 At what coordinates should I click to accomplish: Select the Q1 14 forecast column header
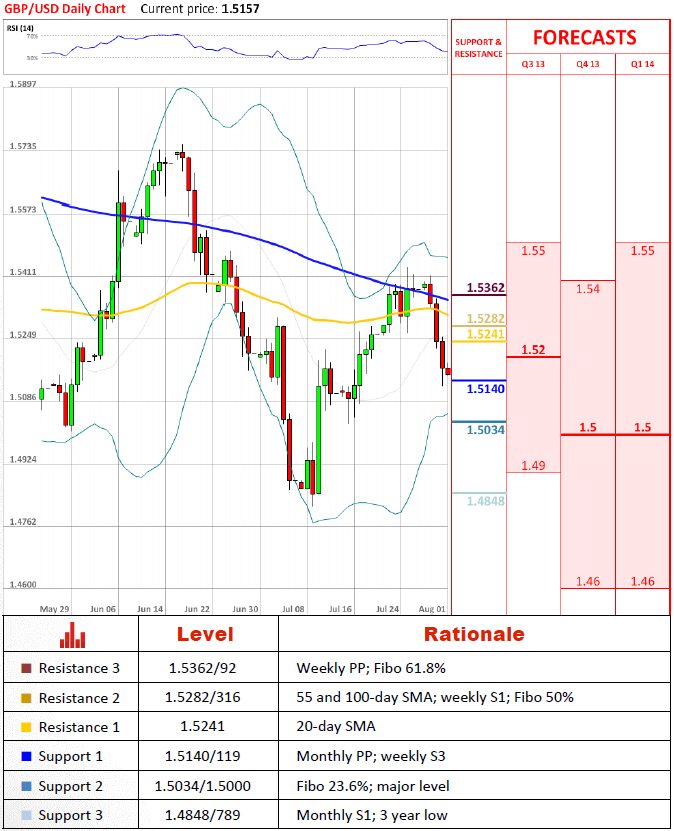pyautogui.click(x=642, y=64)
